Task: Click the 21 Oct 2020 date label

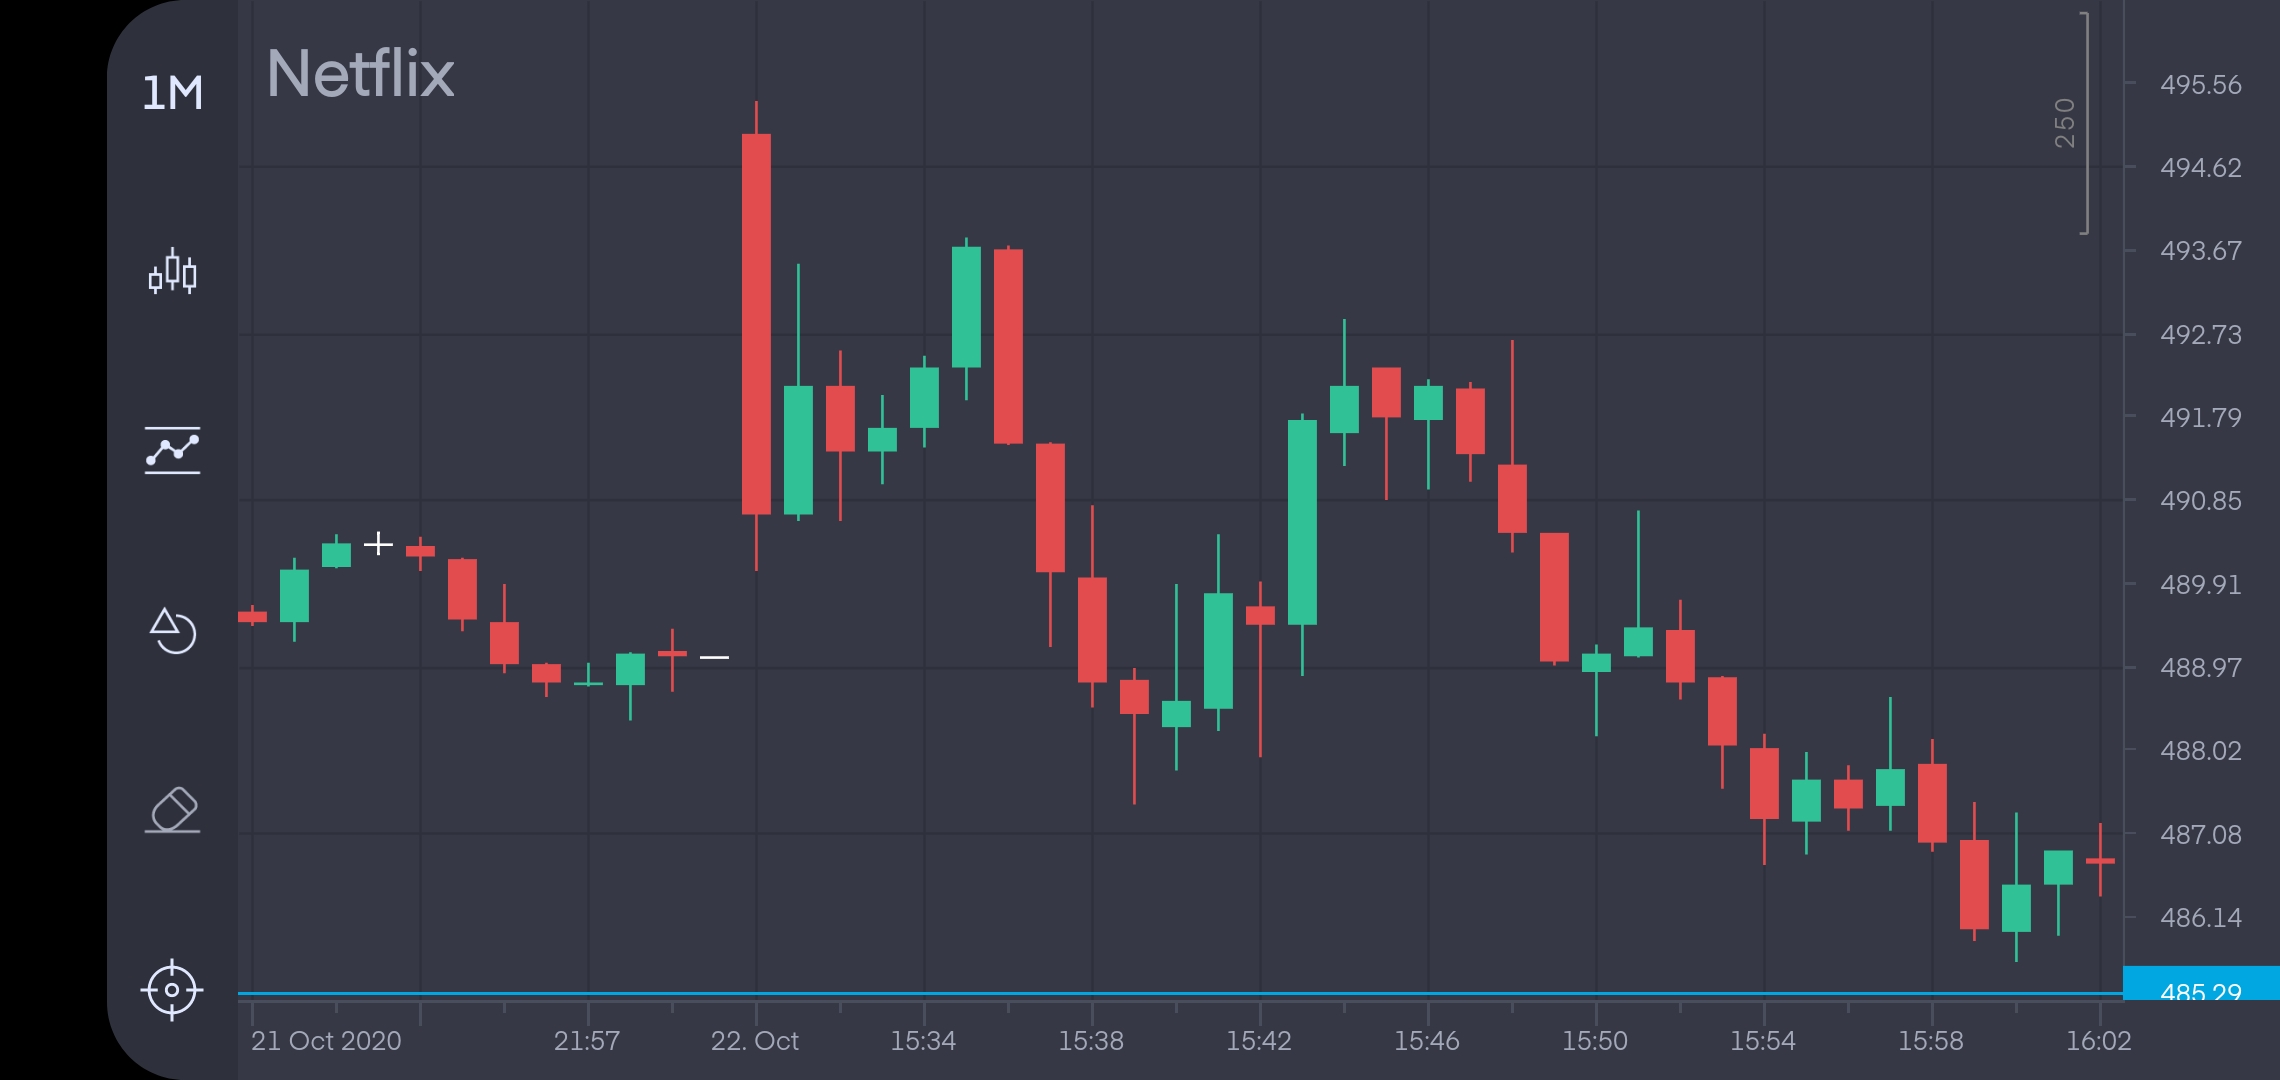Action: point(326,1041)
